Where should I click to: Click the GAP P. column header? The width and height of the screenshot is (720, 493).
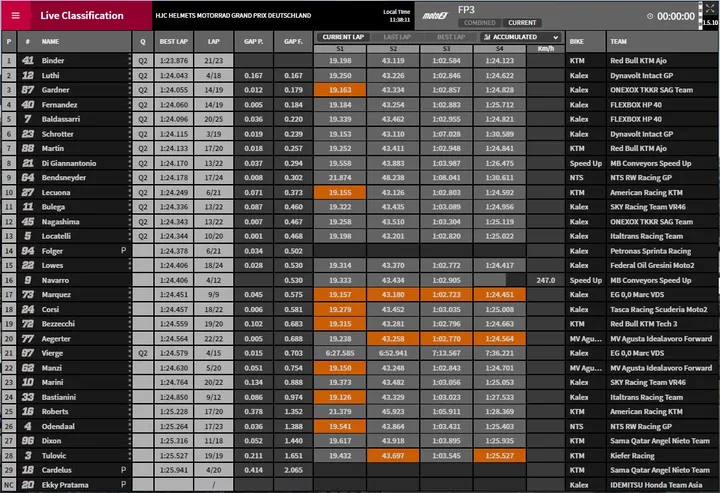pyautogui.click(x=253, y=41)
